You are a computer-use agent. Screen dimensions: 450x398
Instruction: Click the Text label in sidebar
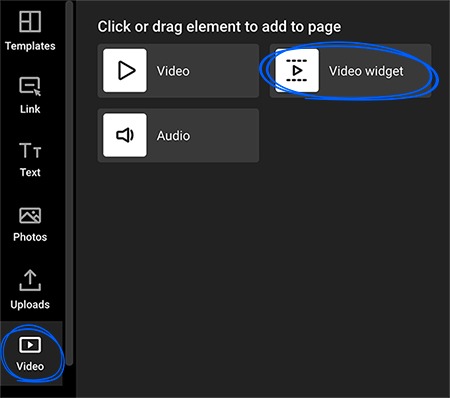pyautogui.click(x=30, y=172)
